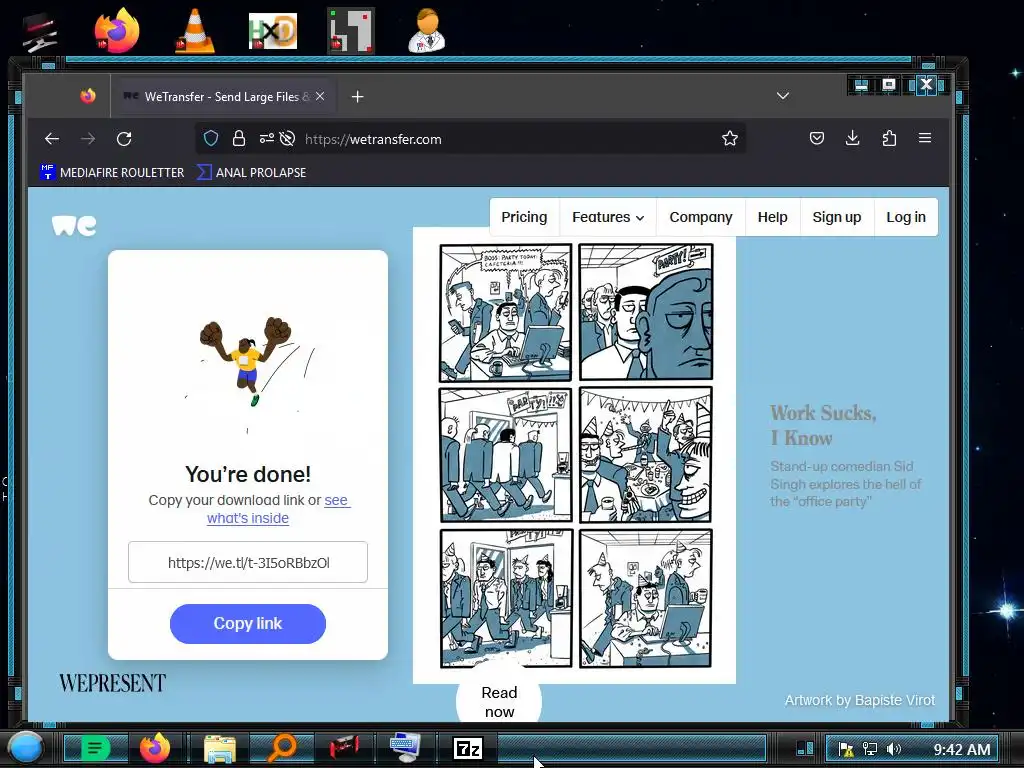The height and width of the screenshot is (768, 1024).
Task: Open the Pocket save icon
Action: coord(816,138)
